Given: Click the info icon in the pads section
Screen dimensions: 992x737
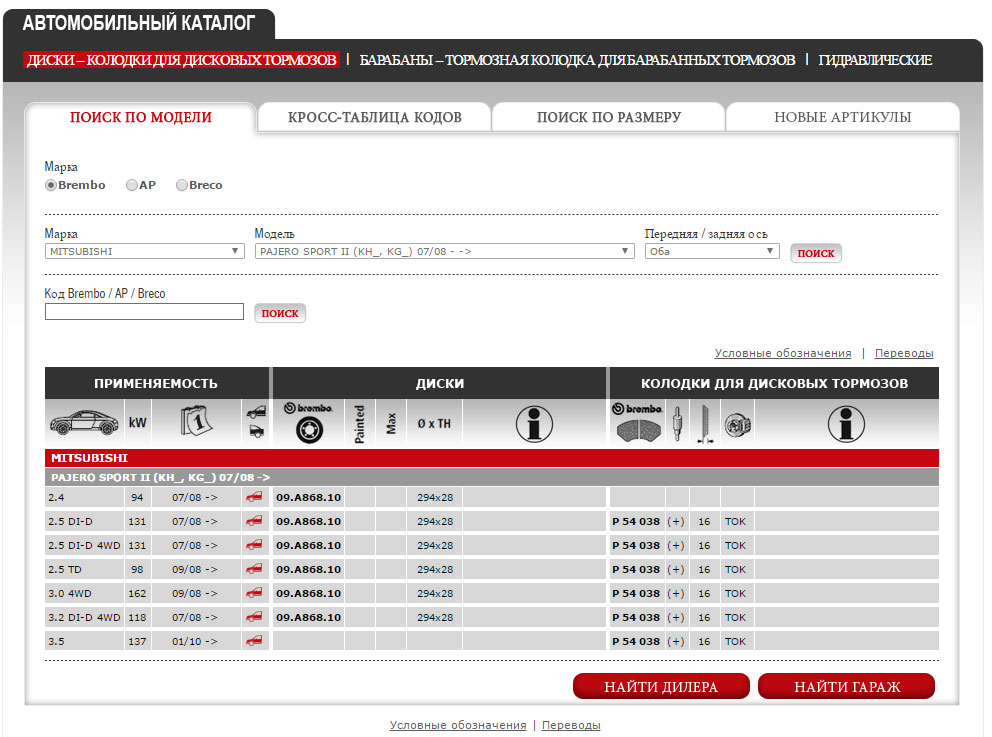Looking at the screenshot, I should pos(846,423).
